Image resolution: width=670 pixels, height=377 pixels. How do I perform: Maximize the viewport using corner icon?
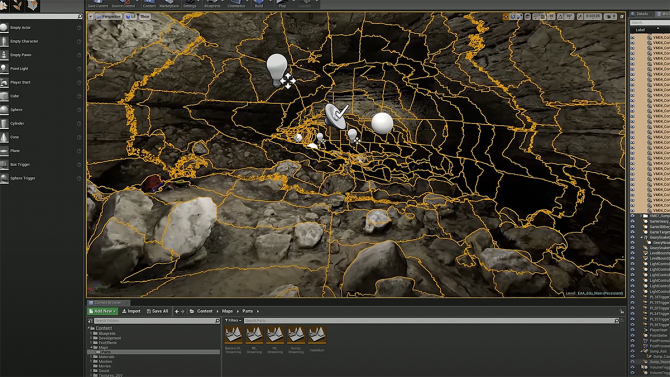pos(622,17)
